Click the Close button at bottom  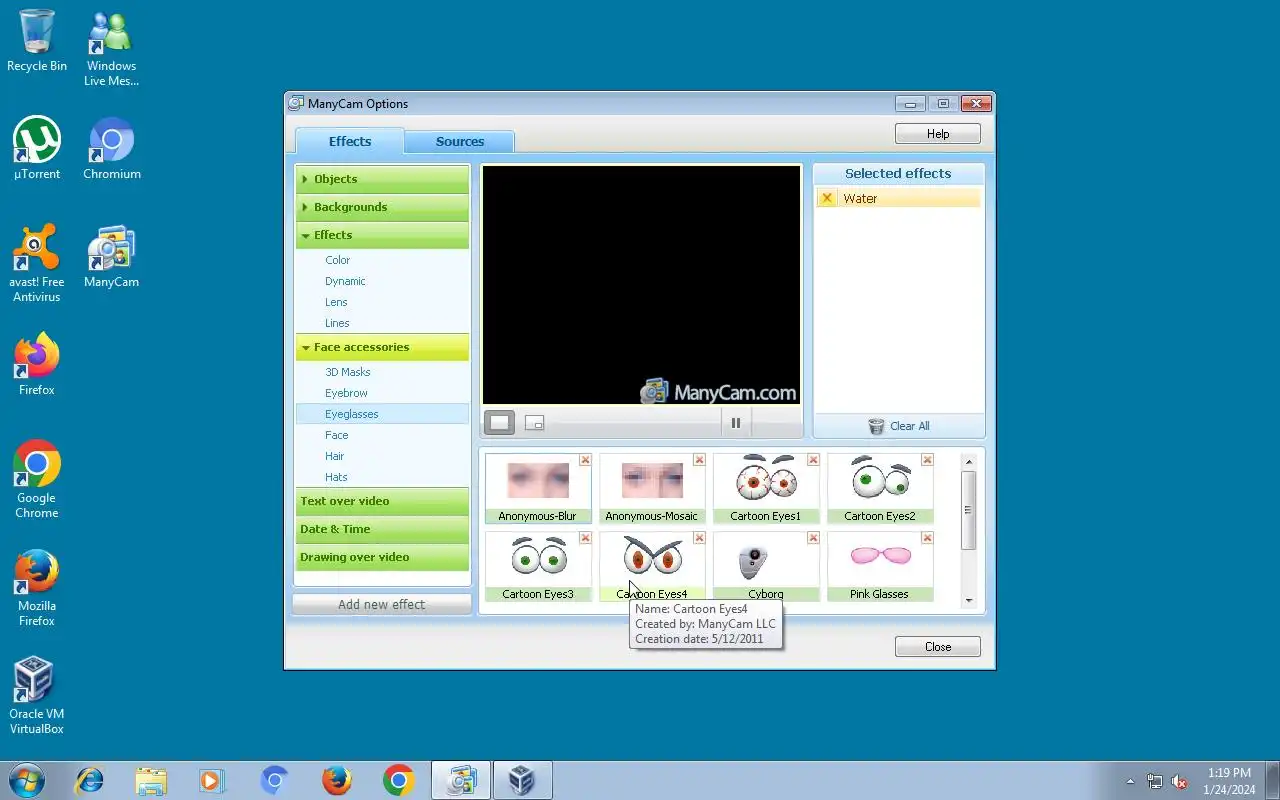click(x=938, y=647)
